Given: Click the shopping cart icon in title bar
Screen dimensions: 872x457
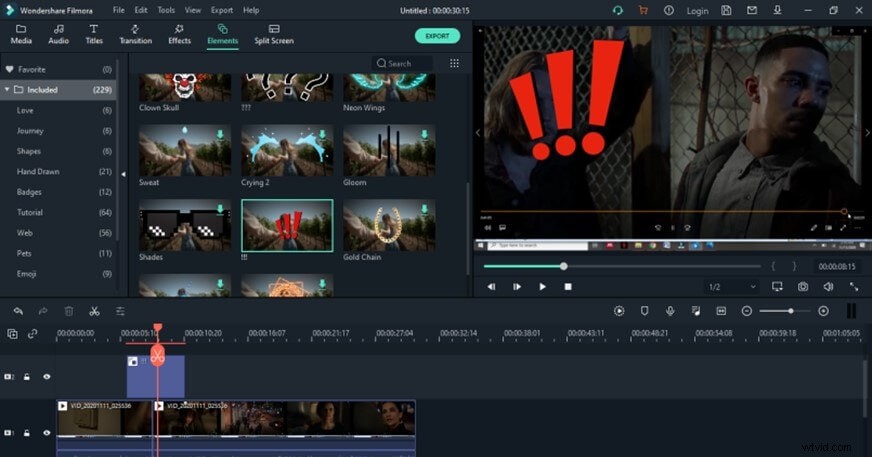Looking at the screenshot, I should point(643,10).
